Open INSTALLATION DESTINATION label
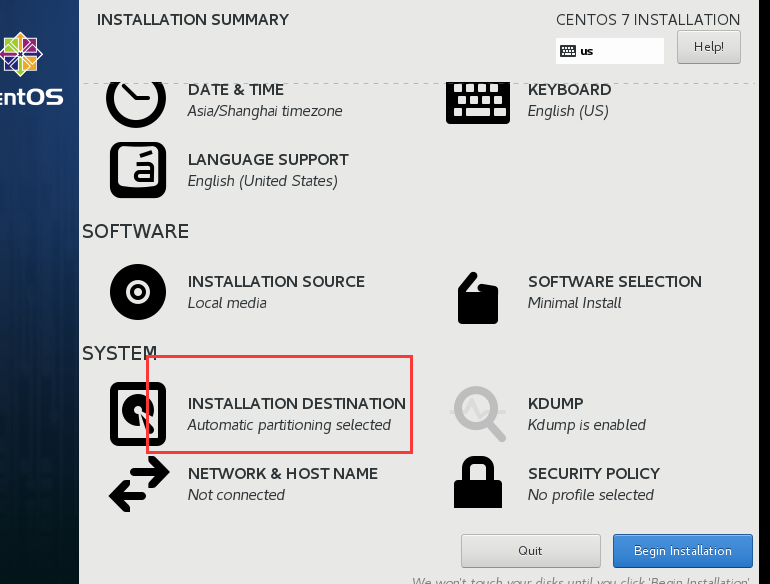This screenshot has height=584, width=770. click(297, 403)
